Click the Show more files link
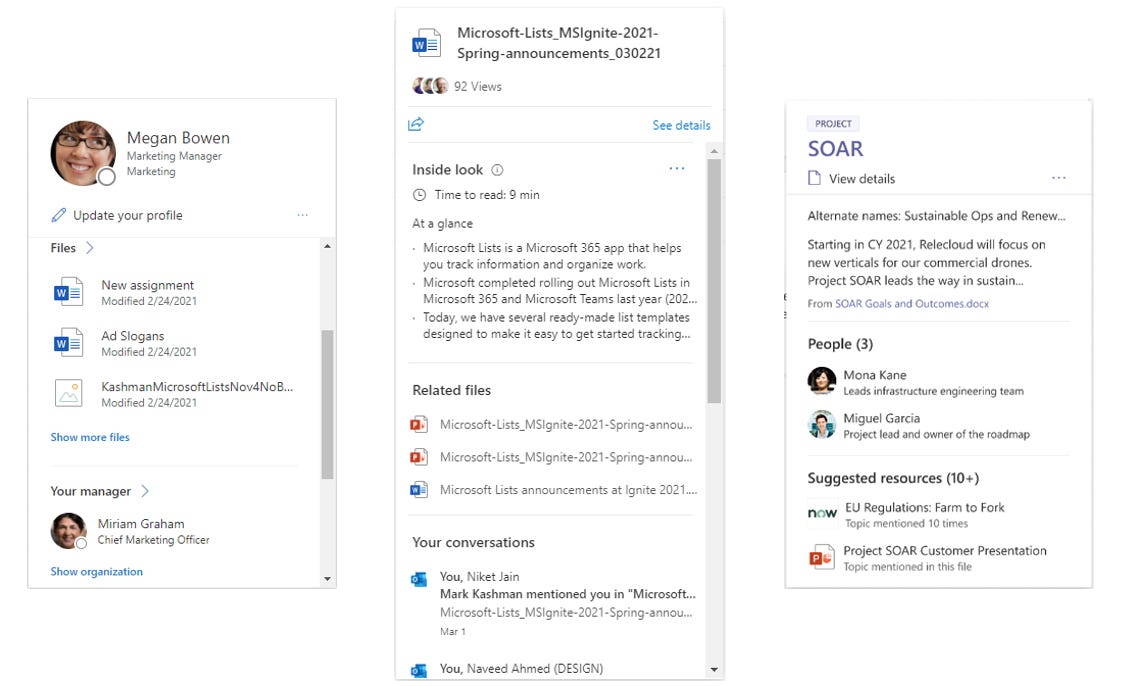This screenshot has width=1121, height=686. click(90, 437)
